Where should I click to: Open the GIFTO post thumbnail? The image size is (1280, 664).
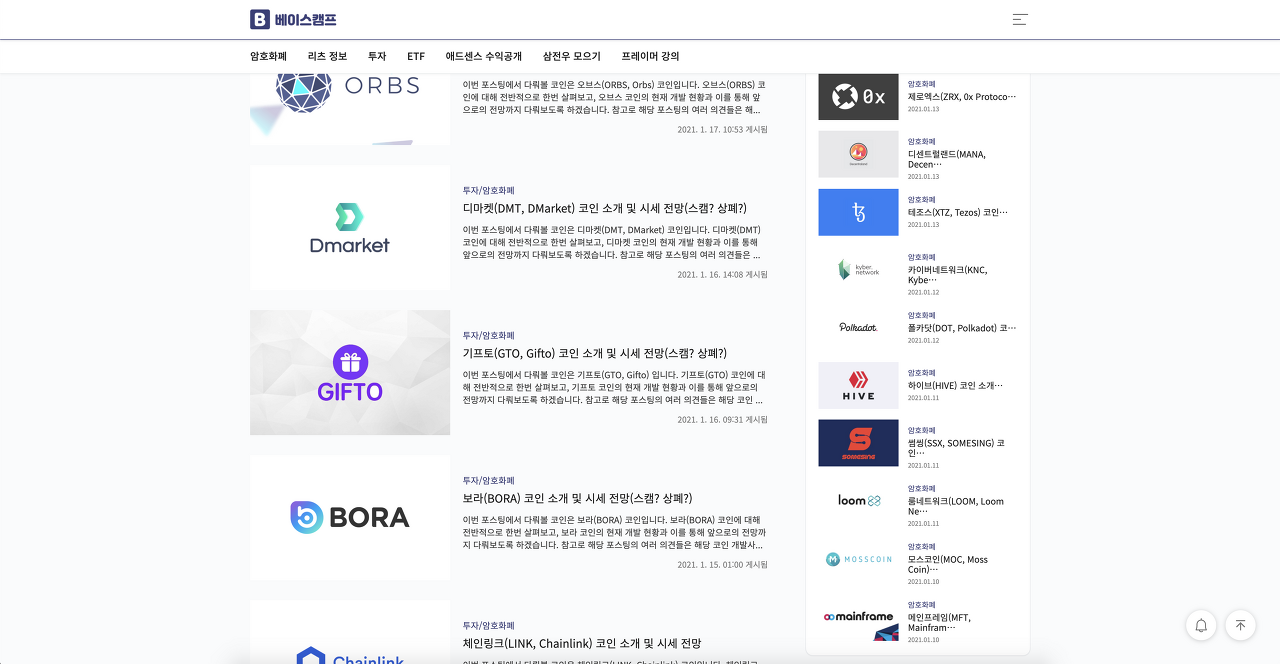pyautogui.click(x=350, y=372)
